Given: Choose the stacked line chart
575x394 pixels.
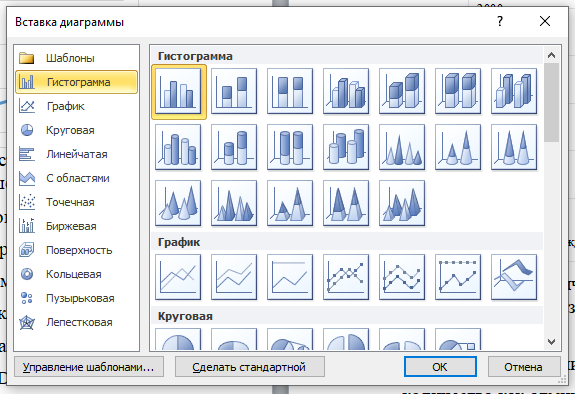Looking at the screenshot, I should [234, 277].
